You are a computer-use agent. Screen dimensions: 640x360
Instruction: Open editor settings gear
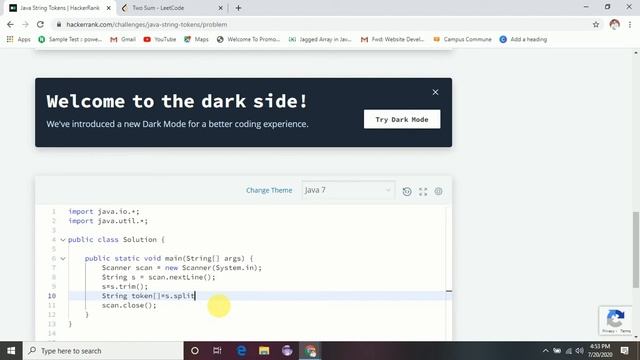coord(438,191)
